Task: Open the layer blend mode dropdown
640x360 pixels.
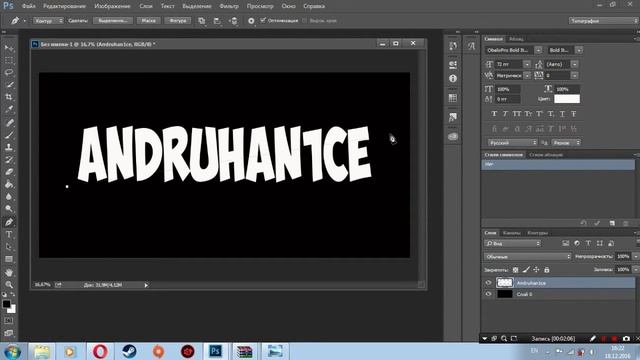Action: (x=528, y=256)
